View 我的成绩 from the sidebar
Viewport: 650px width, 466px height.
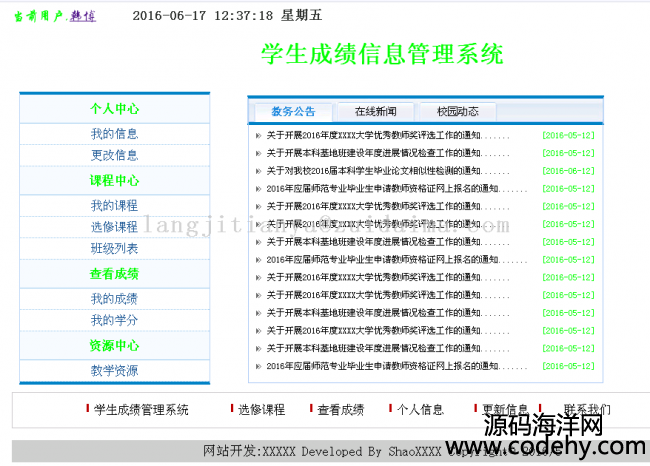pyautogui.click(x=114, y=299)
